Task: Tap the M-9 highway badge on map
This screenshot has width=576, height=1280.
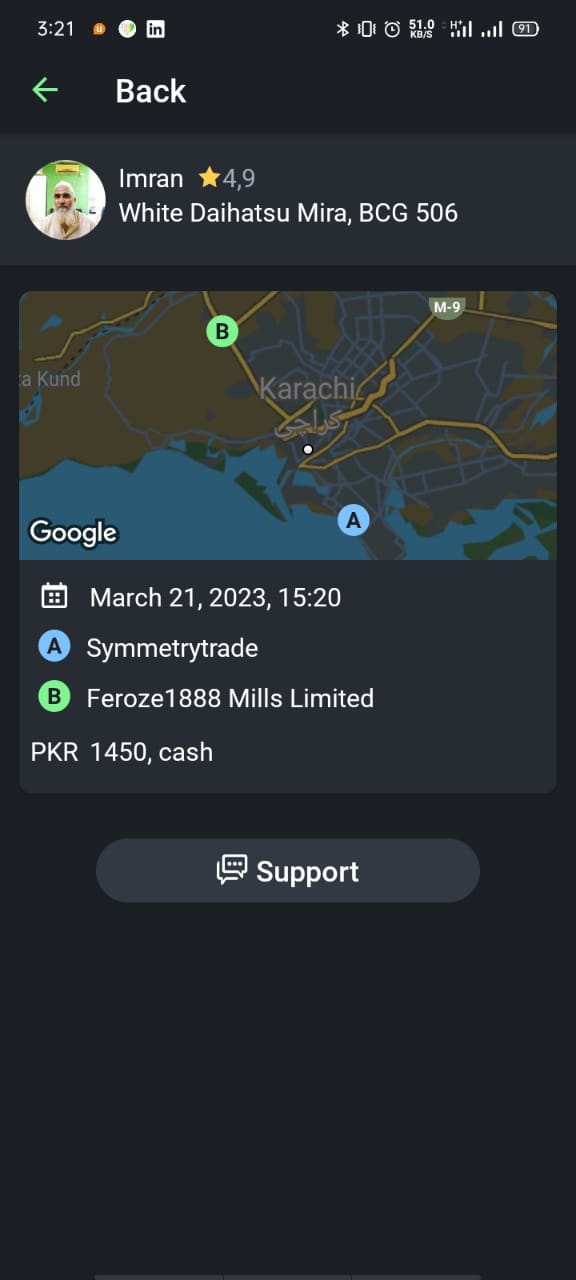Action: [447, 308]
